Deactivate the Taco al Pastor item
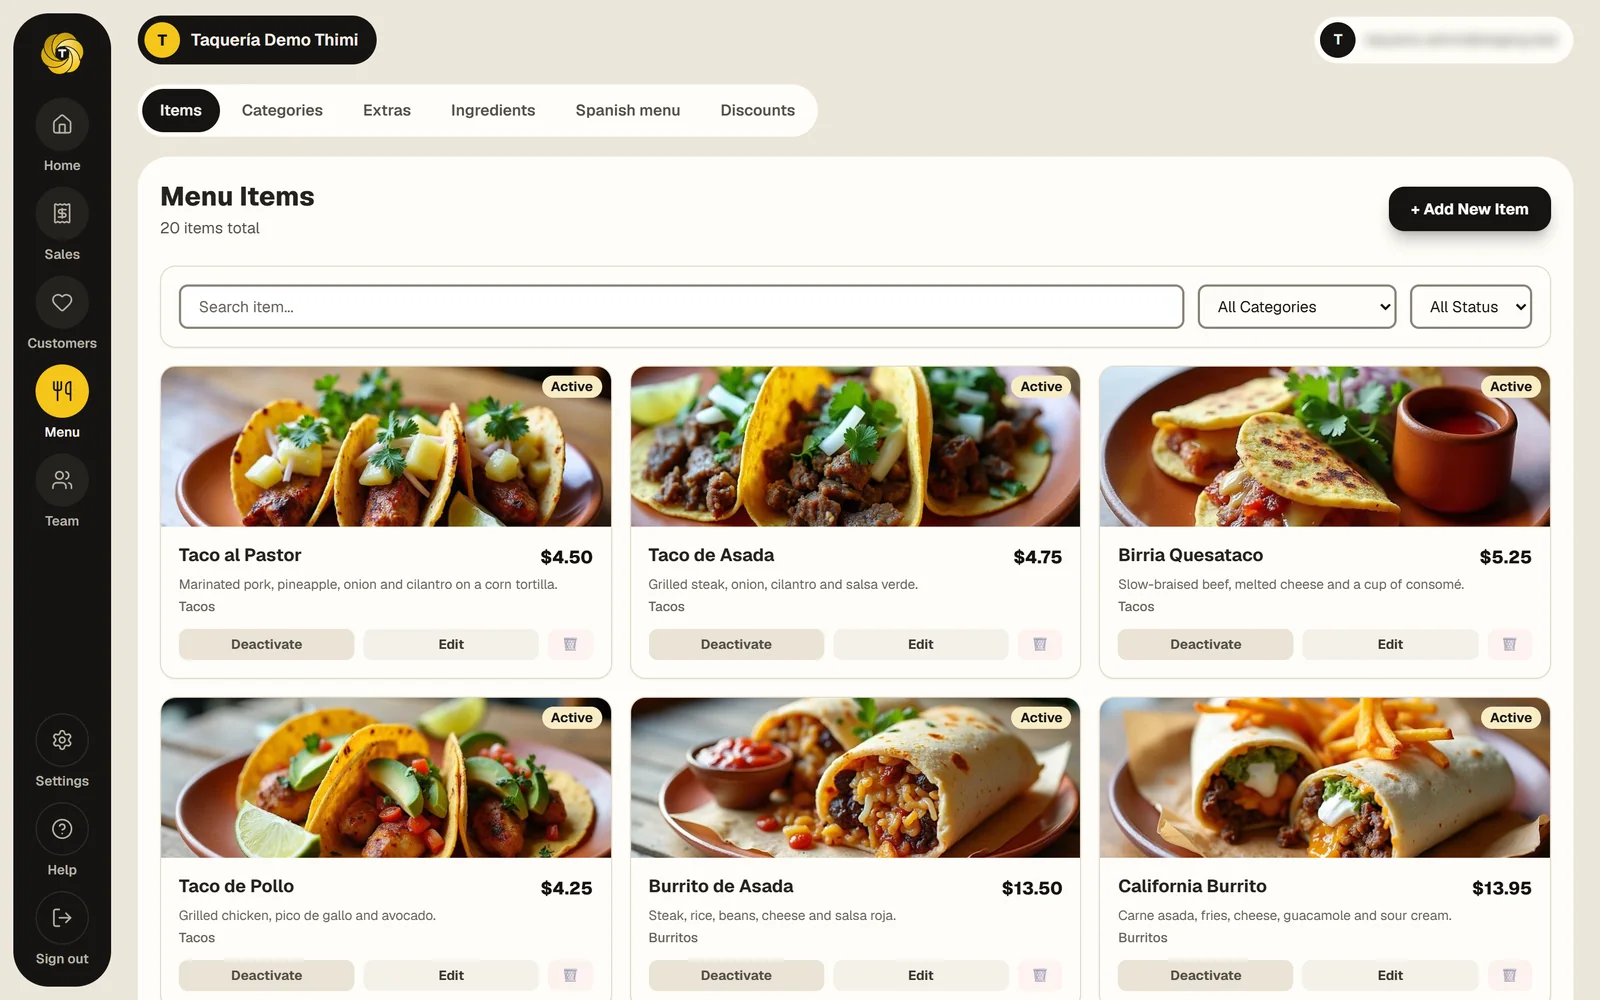 pyautogui.click(x=266, y=644)
